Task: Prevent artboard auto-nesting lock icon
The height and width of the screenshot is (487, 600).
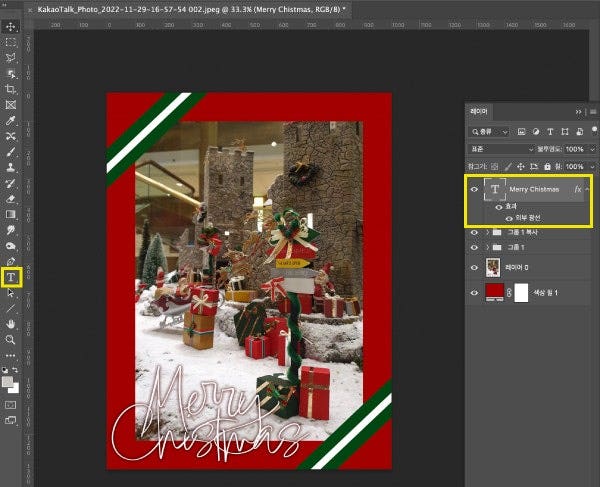Action: coord(534,166)
